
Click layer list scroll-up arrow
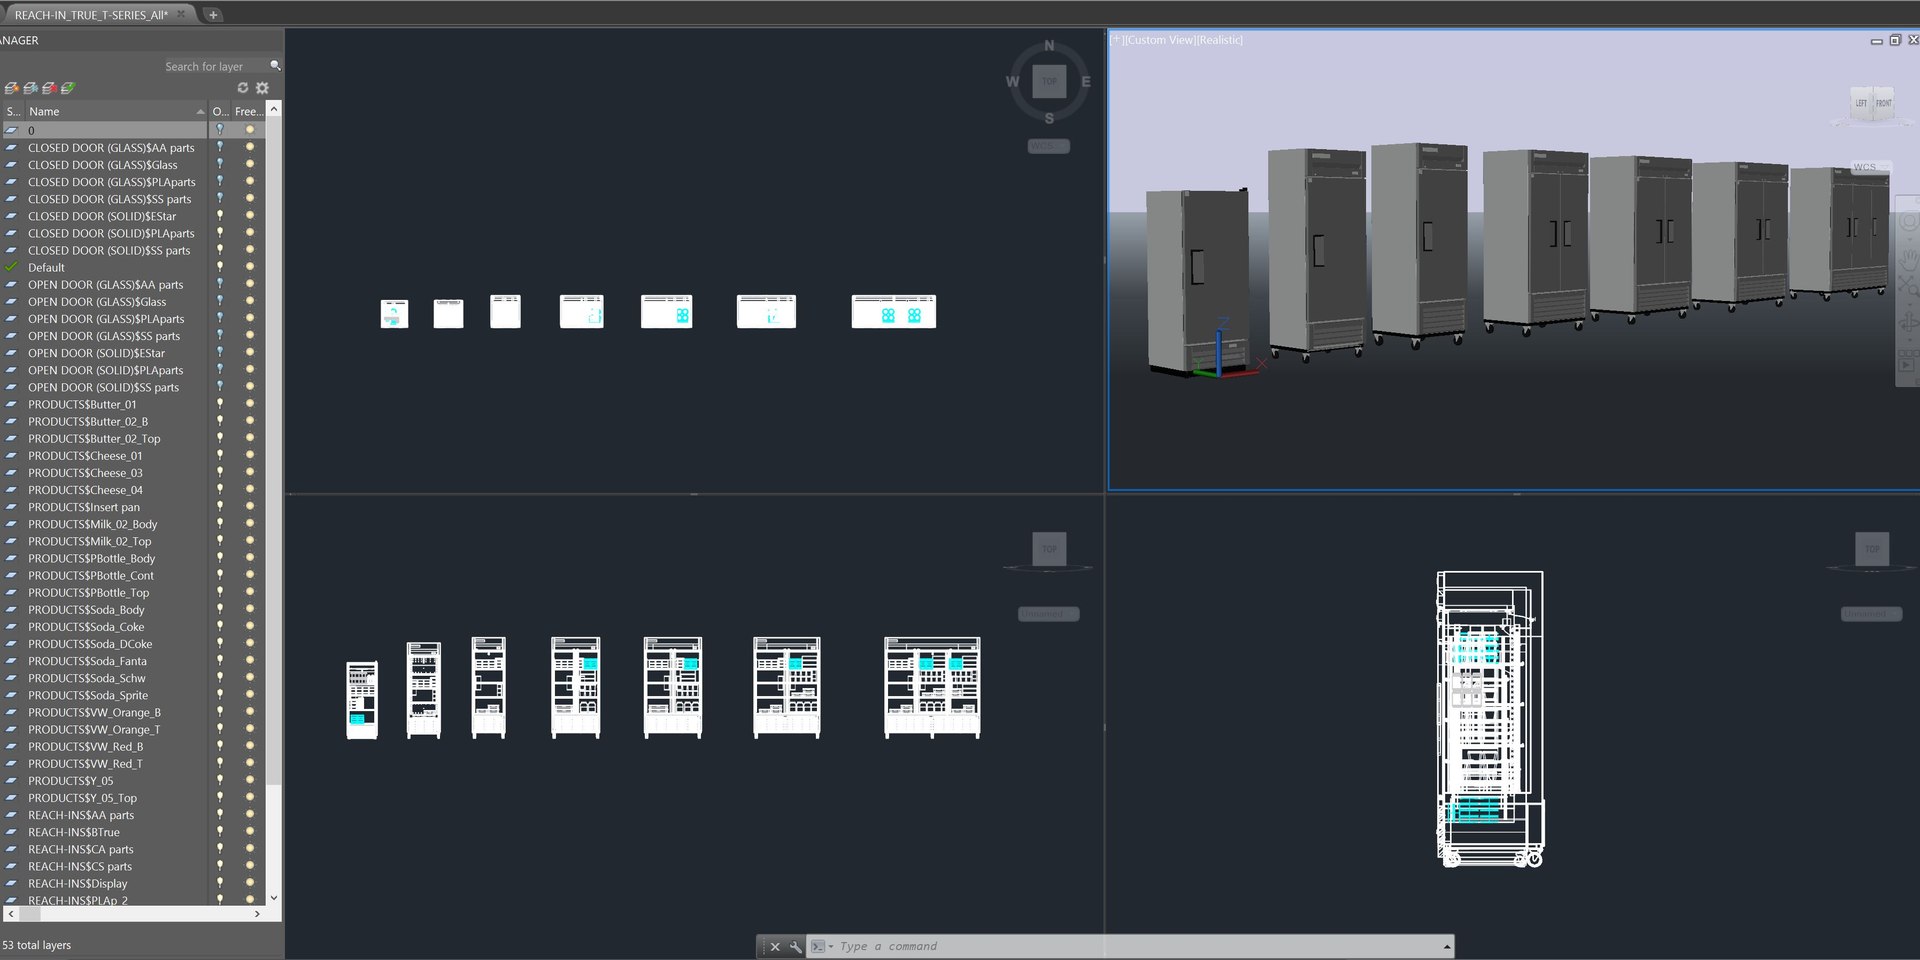[x=274, y=108]
